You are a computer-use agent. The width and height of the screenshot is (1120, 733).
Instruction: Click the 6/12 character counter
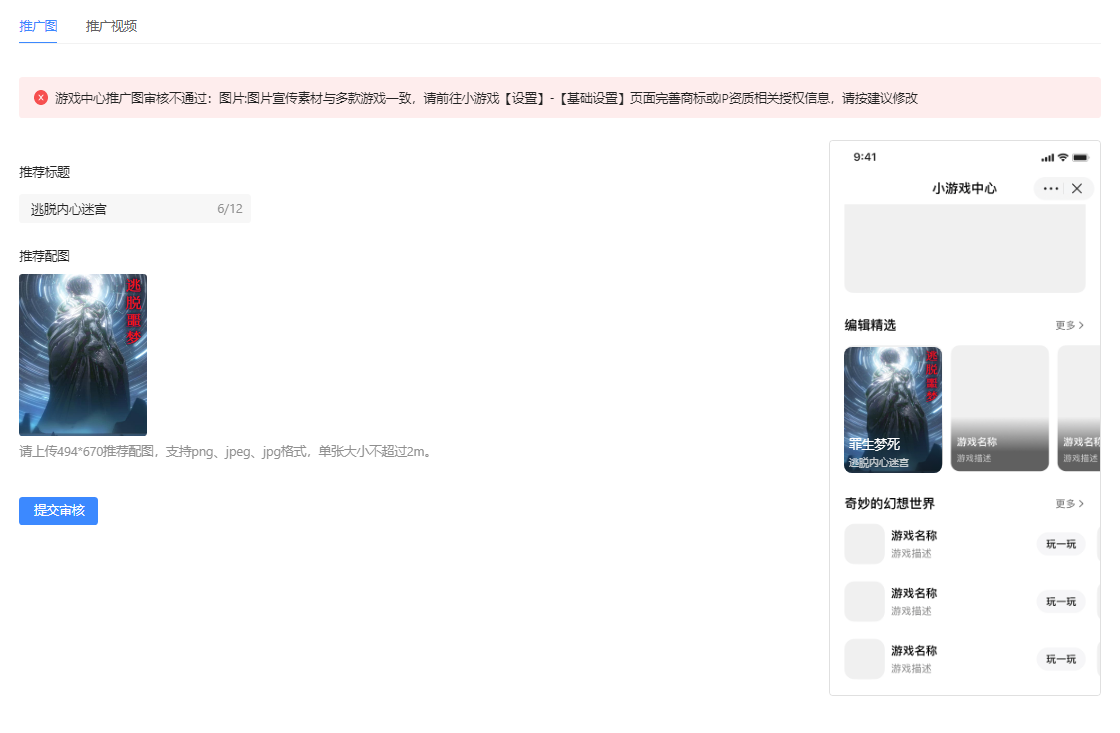tap(230, 209)
